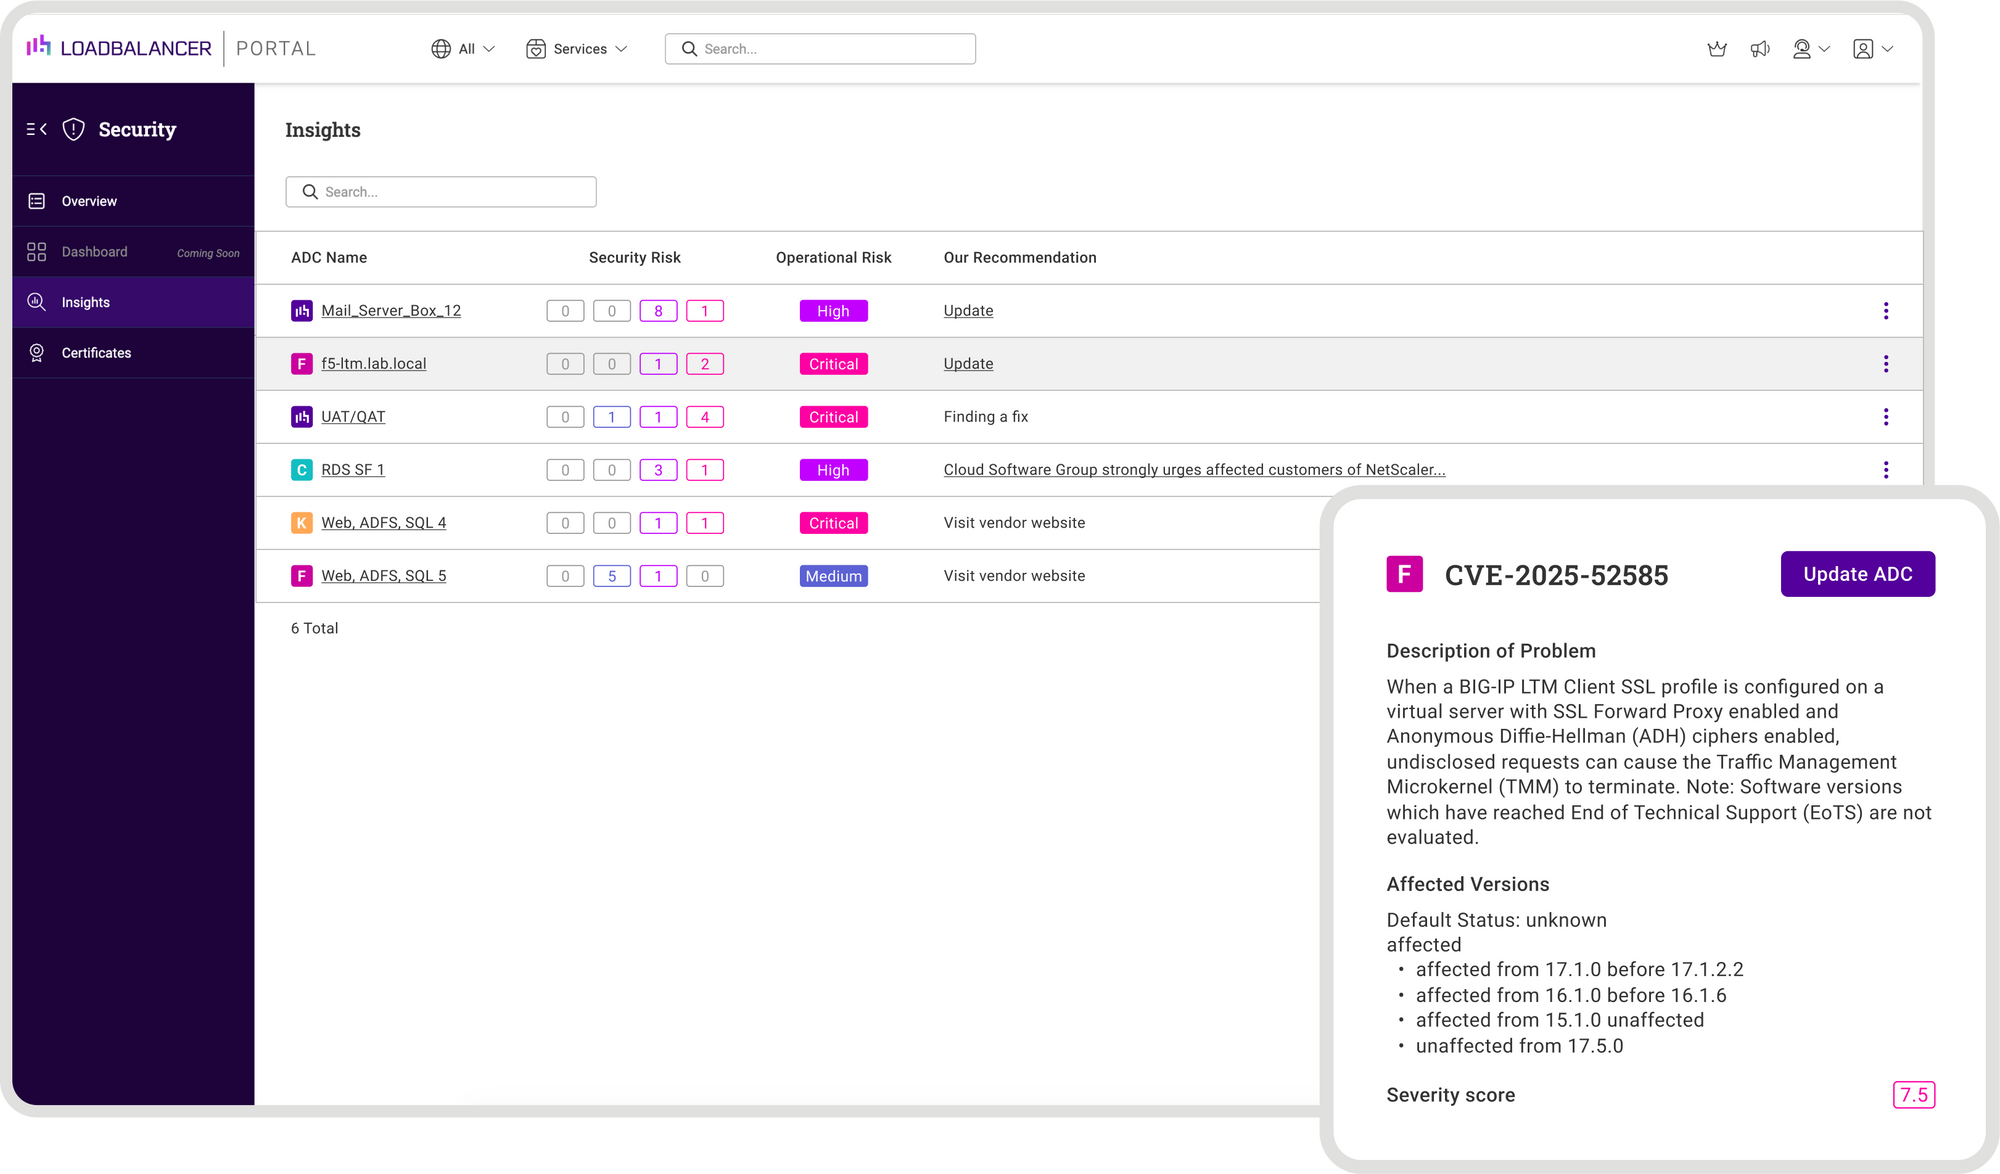The height and width of the screenshot is (1174, 2000).
Task: Click the Critical badge for Web, ADFS, SQL 4
Action: pos(834,523)
